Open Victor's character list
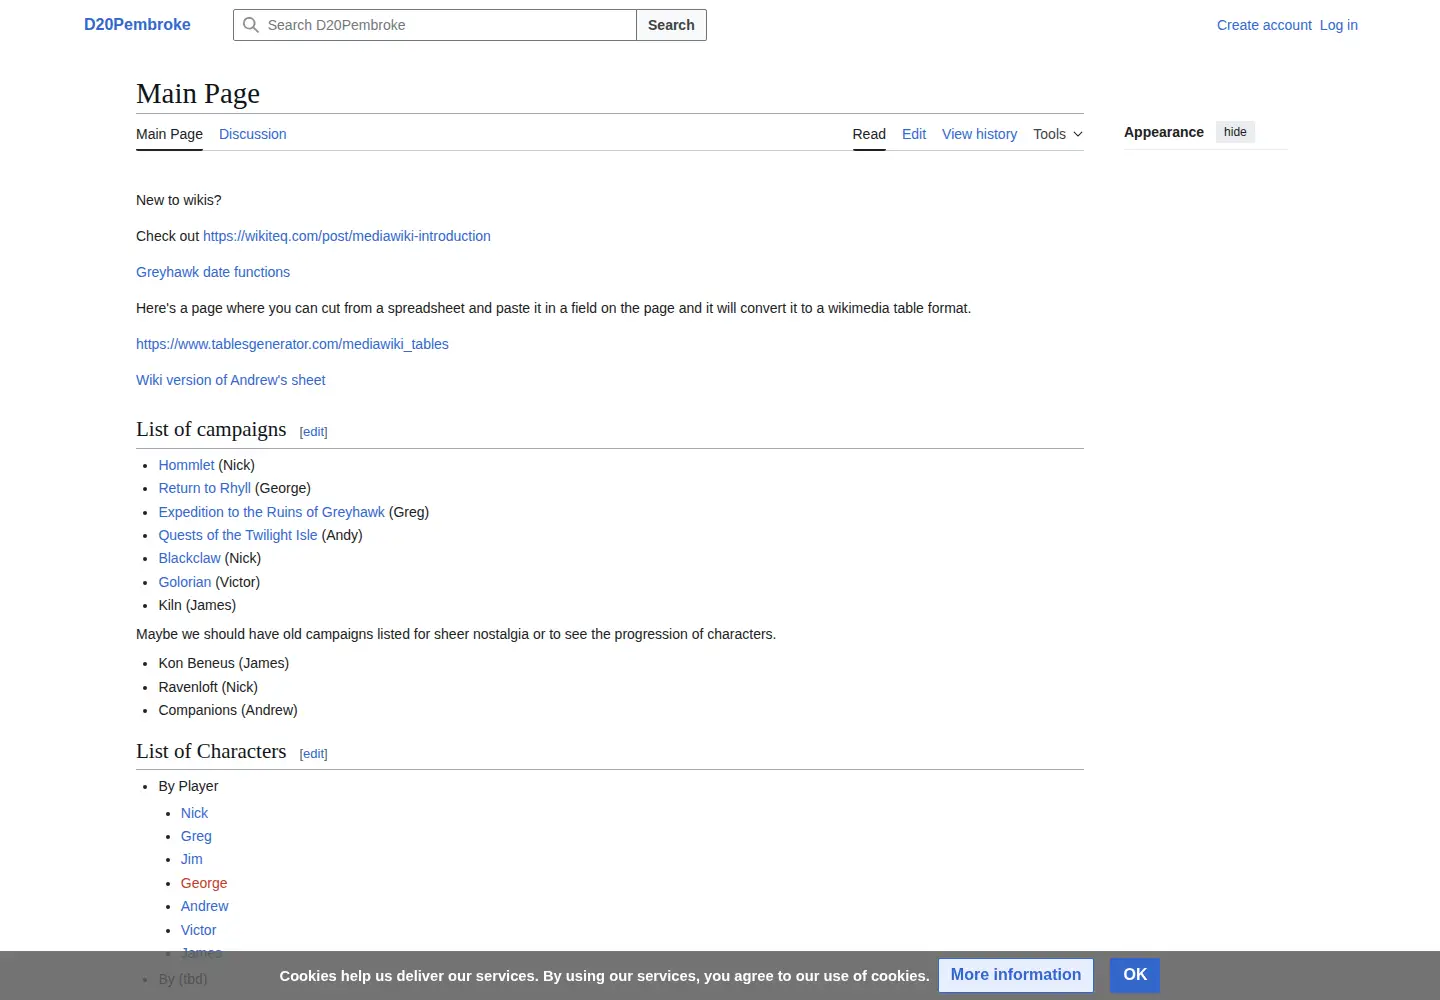1440x1000 pixels. pos(198,930)
